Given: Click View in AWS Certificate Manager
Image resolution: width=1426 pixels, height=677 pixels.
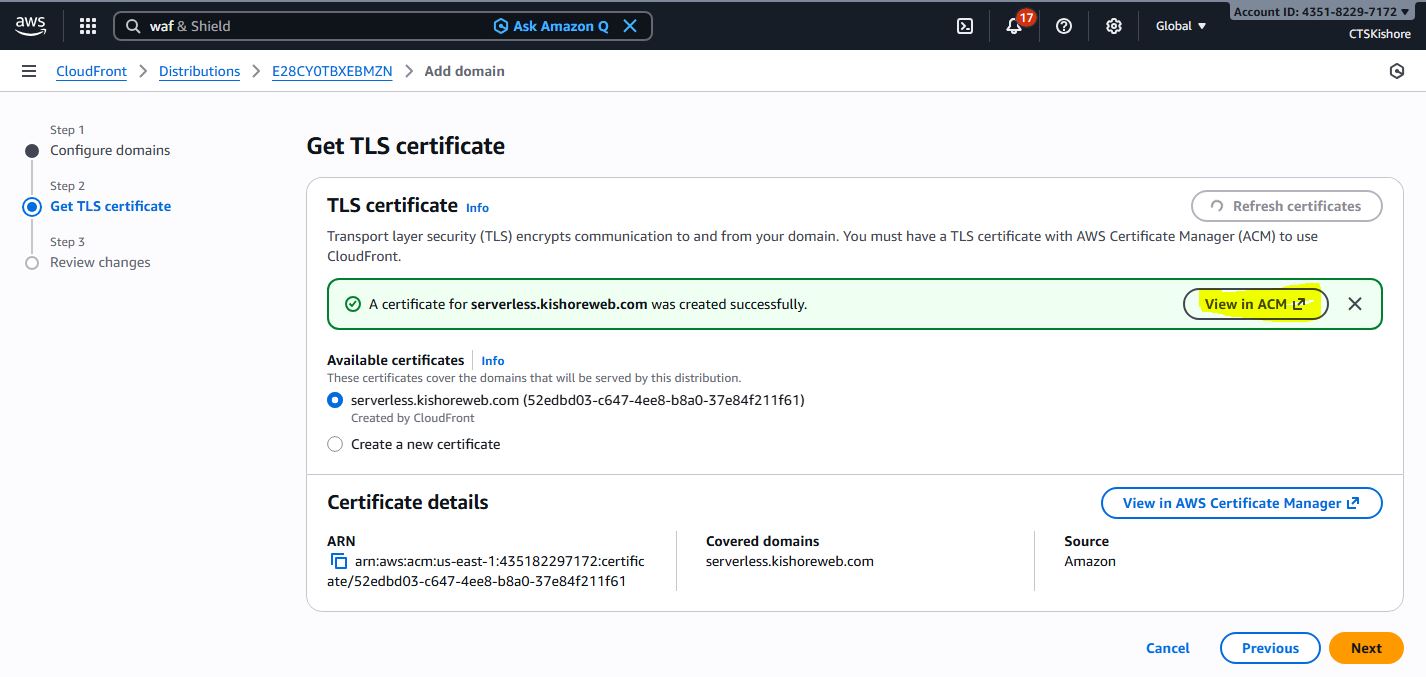Looking at the screenshot, I should point(1241,503).
